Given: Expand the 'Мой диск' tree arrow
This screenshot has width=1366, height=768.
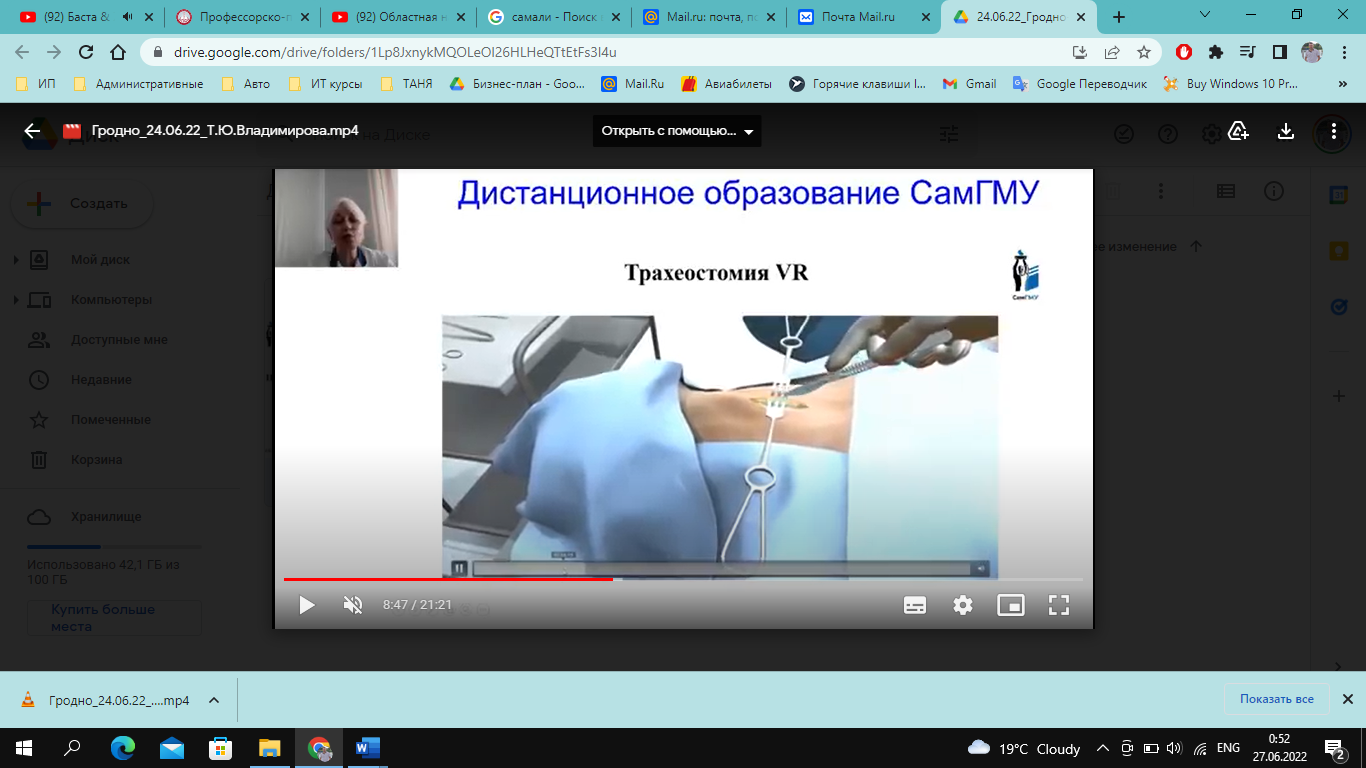Looking at the screenshot, I should click(x=15, y=260).
